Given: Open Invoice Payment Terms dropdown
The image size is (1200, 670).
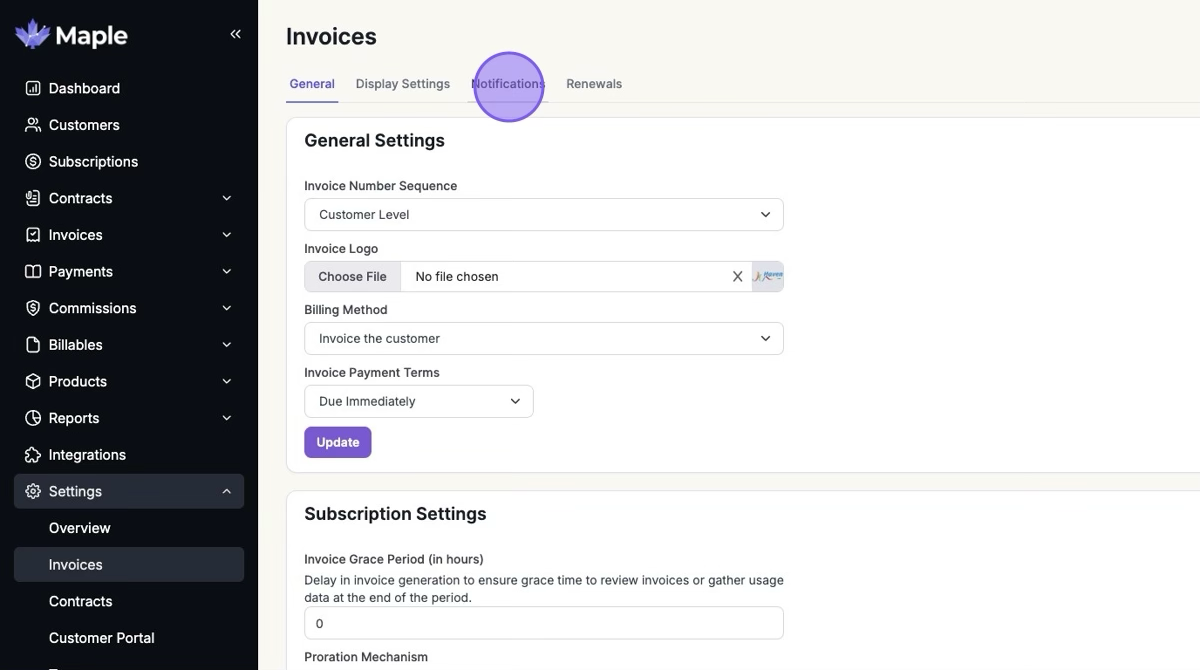Looking at the screenshot, I should point(418,401).
